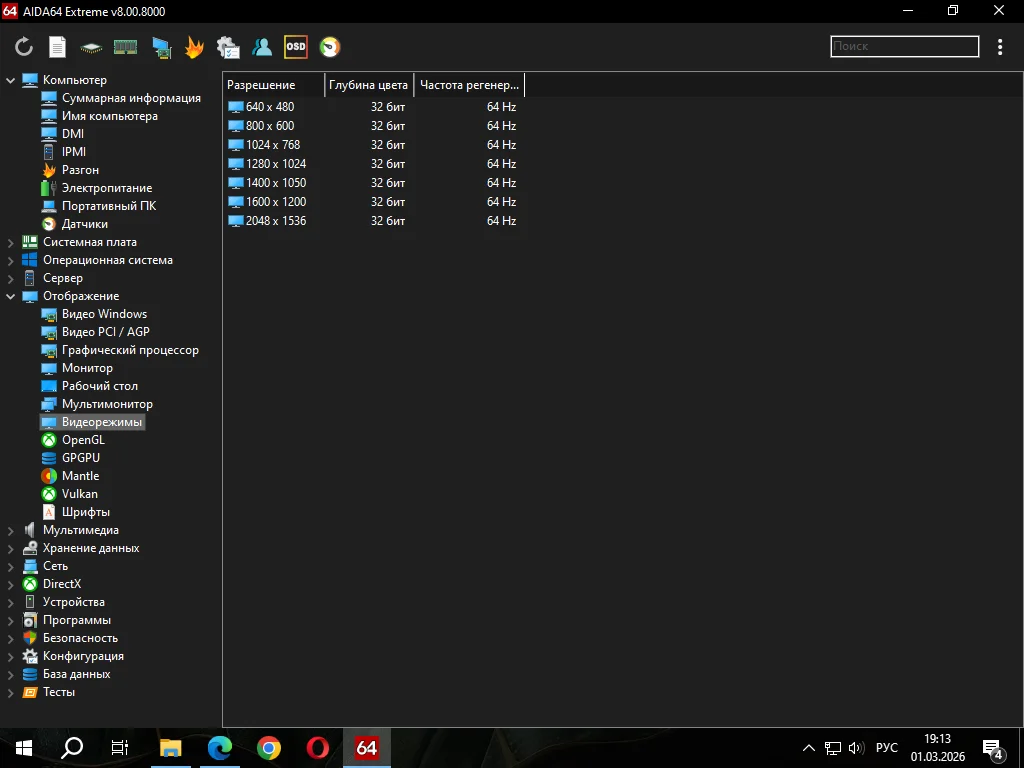This screenshot has width=1024, height=768.
Task: Click the gauge benchmark toolbar icon
Action: (329, 47)
